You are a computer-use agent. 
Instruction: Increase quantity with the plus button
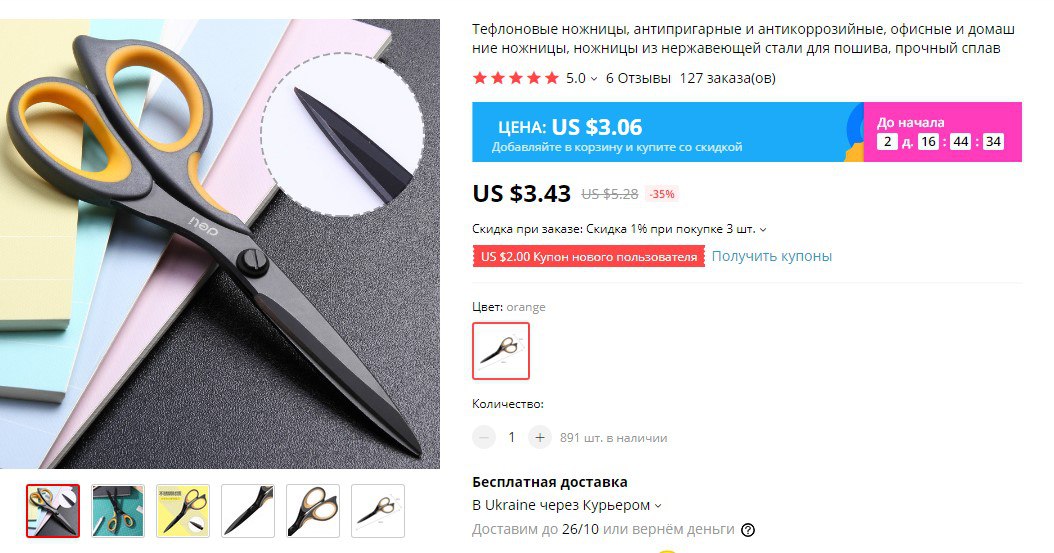(540, 437)
